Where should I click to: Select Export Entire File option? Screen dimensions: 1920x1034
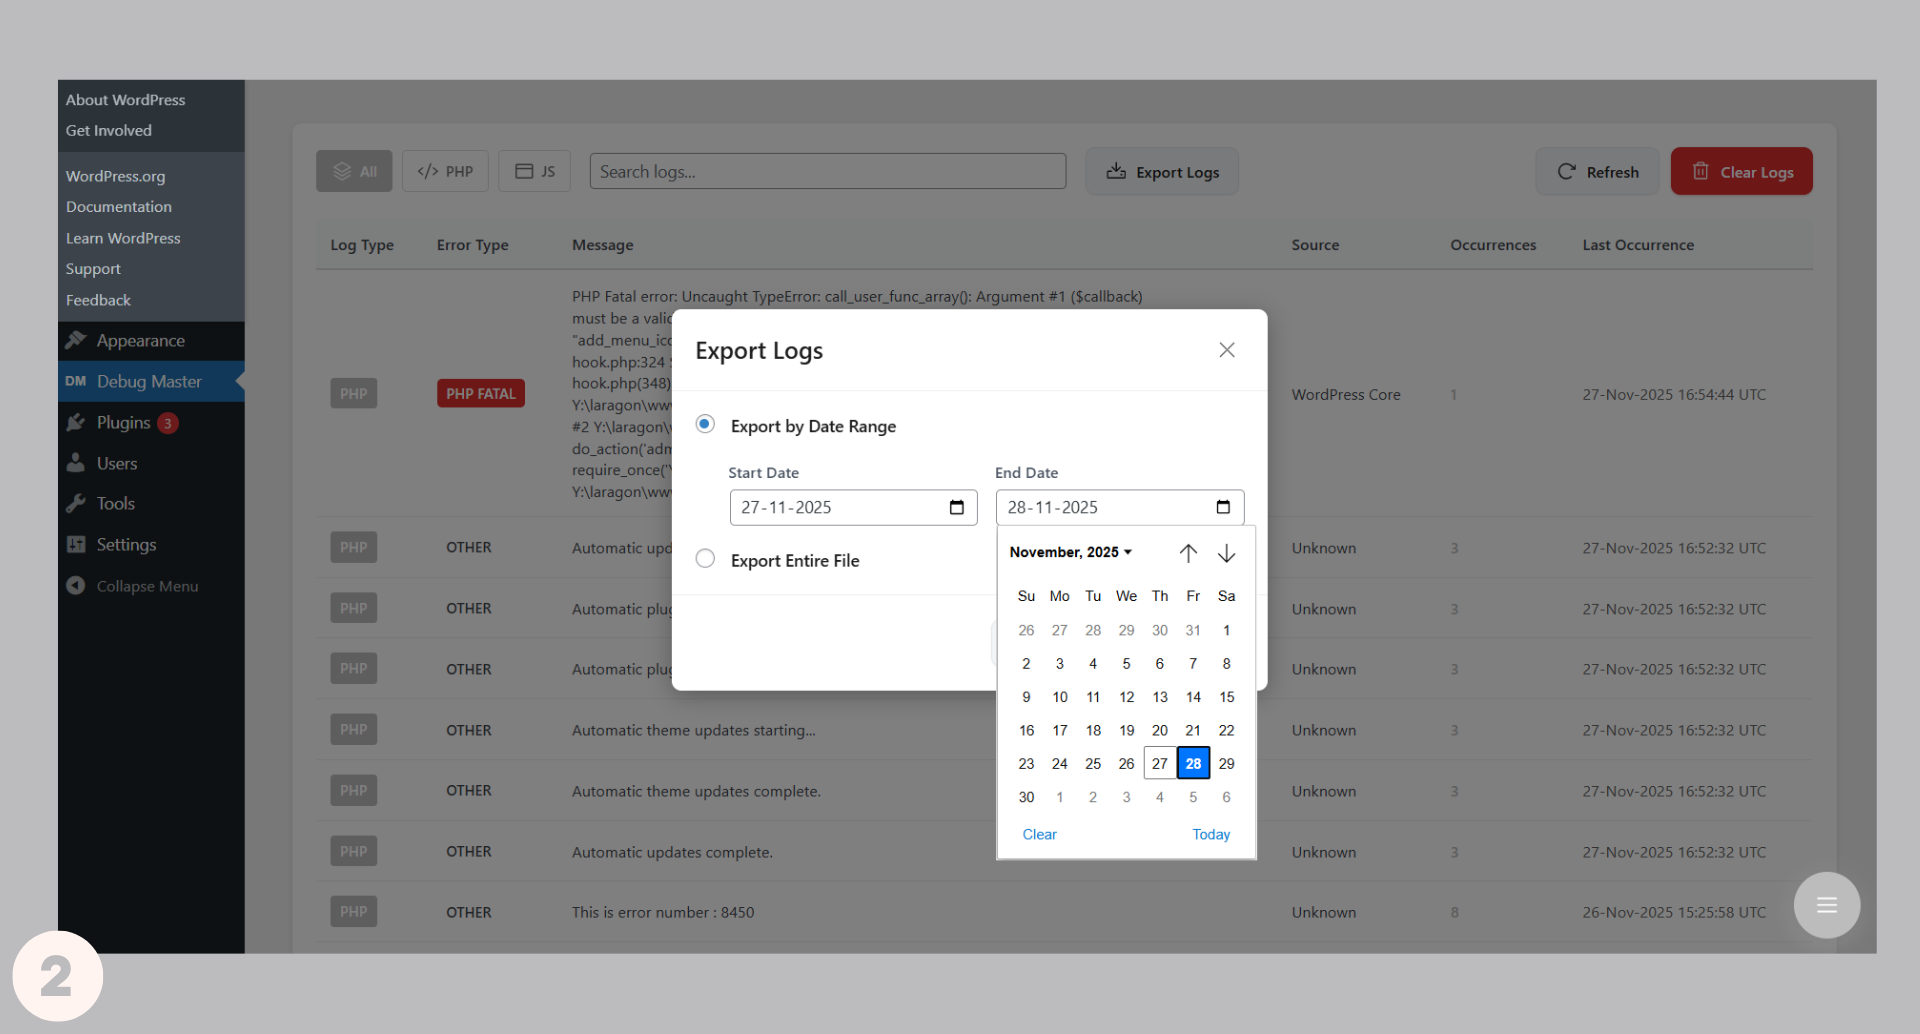(x=705, y=559)
